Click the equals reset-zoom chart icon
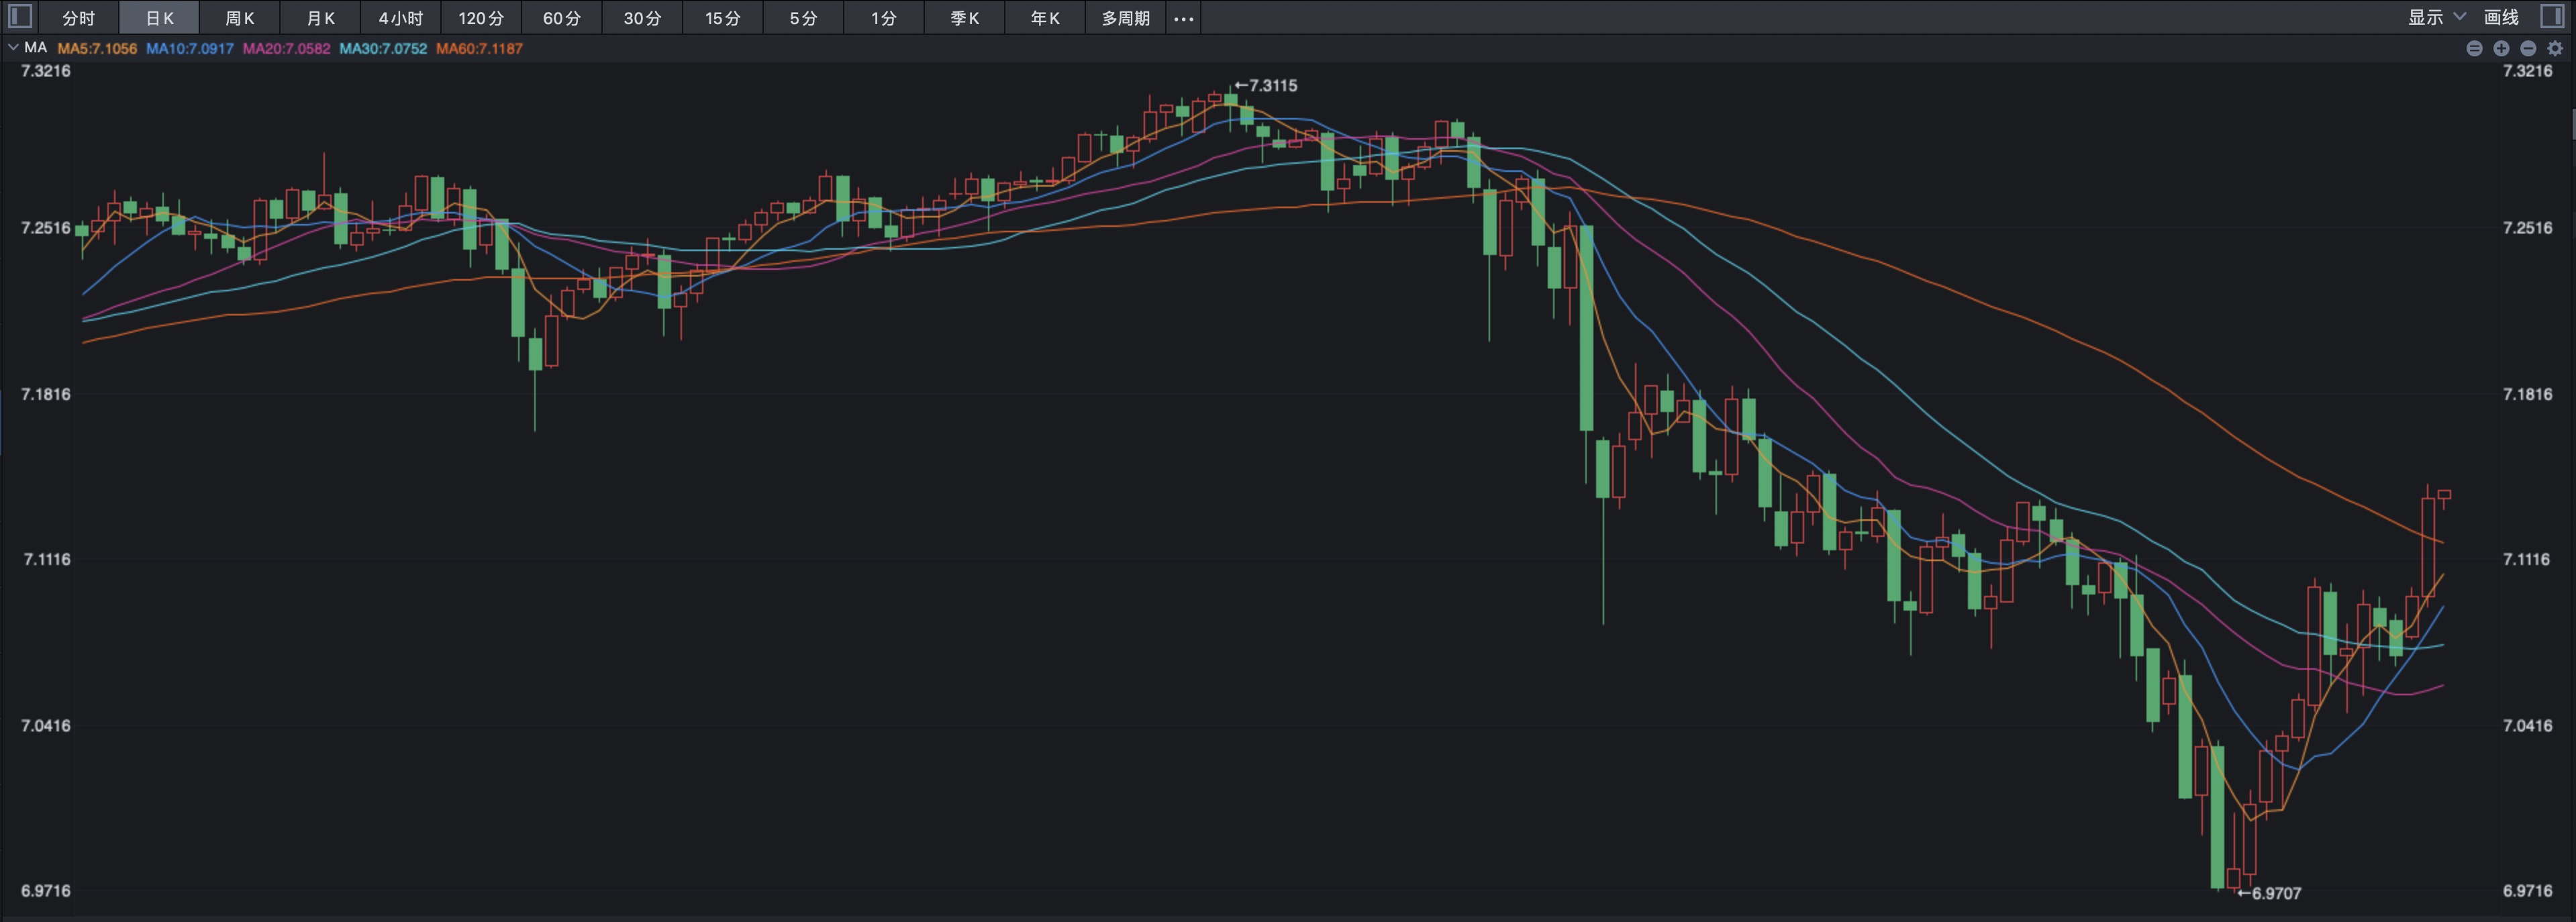Screen dimensions: 2576x922 [2474, 48]
